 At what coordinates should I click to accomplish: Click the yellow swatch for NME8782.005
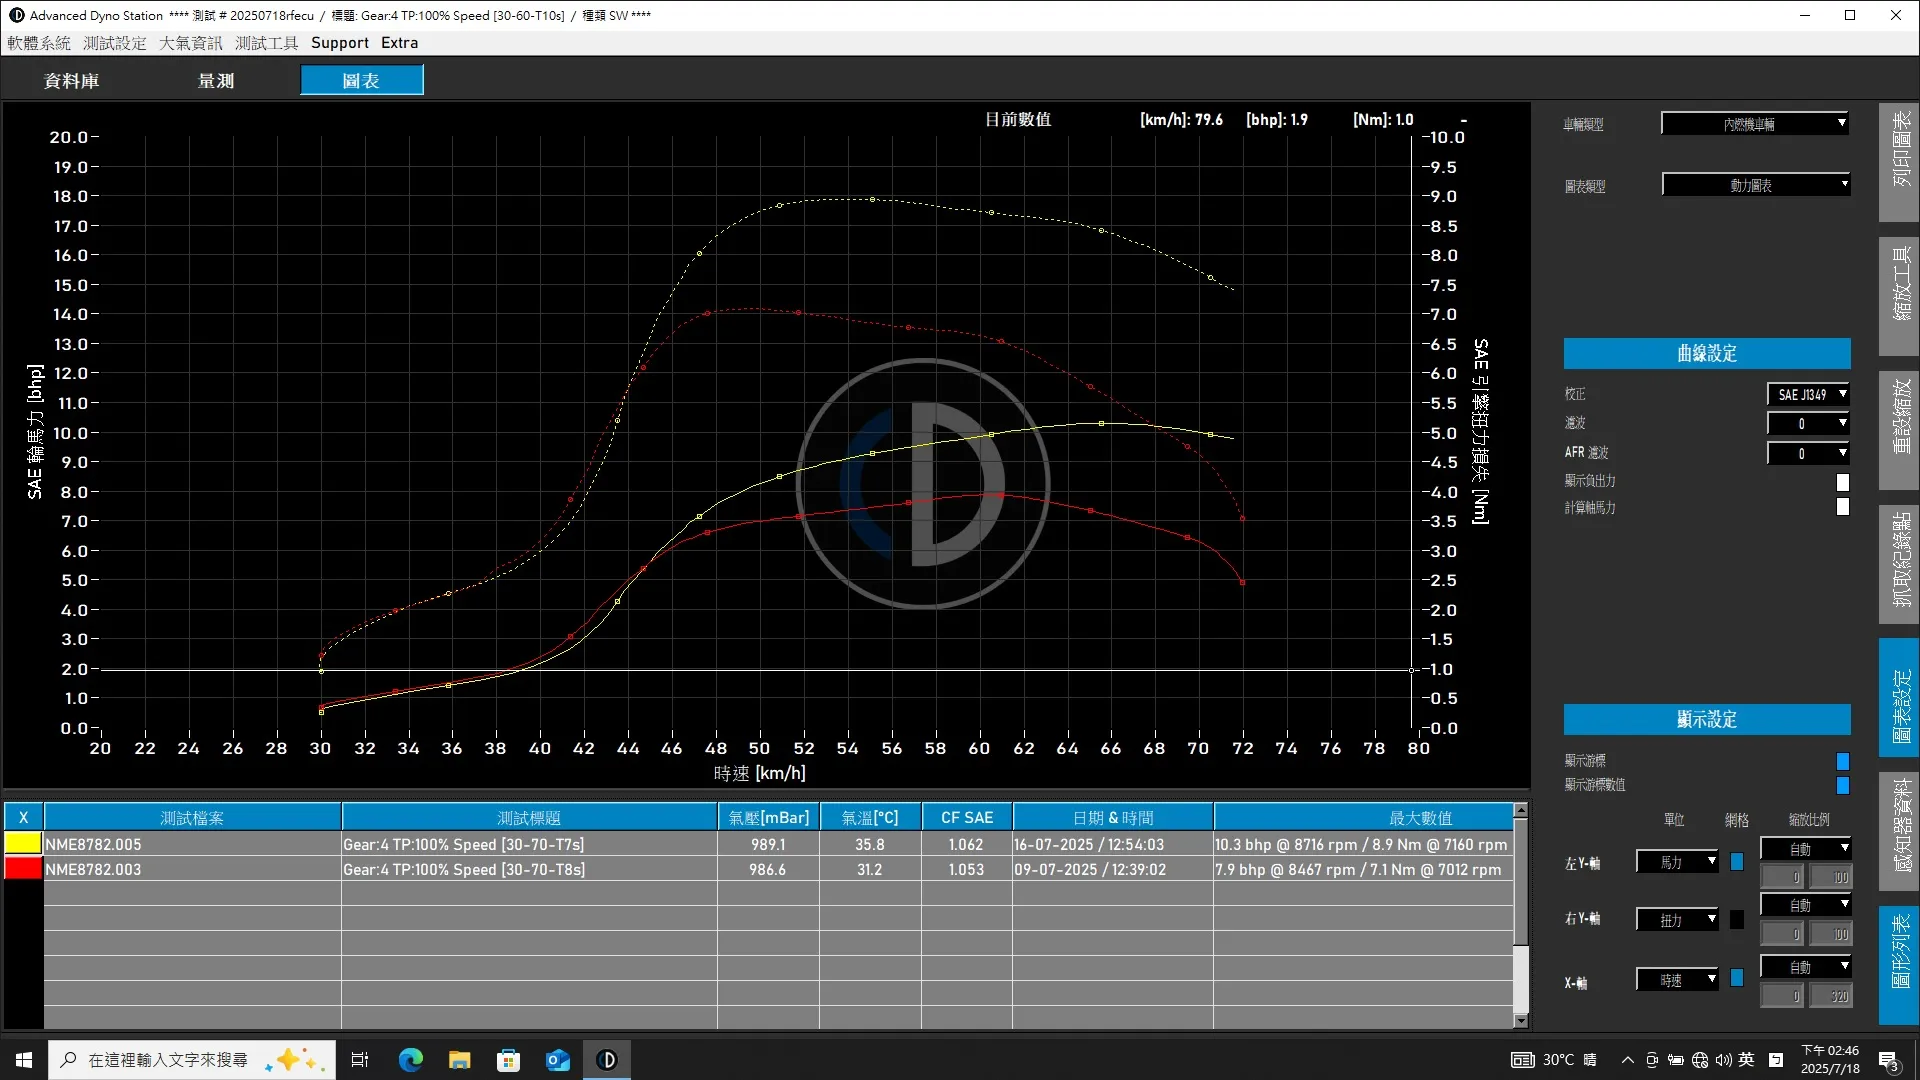(x=23, y=843)
